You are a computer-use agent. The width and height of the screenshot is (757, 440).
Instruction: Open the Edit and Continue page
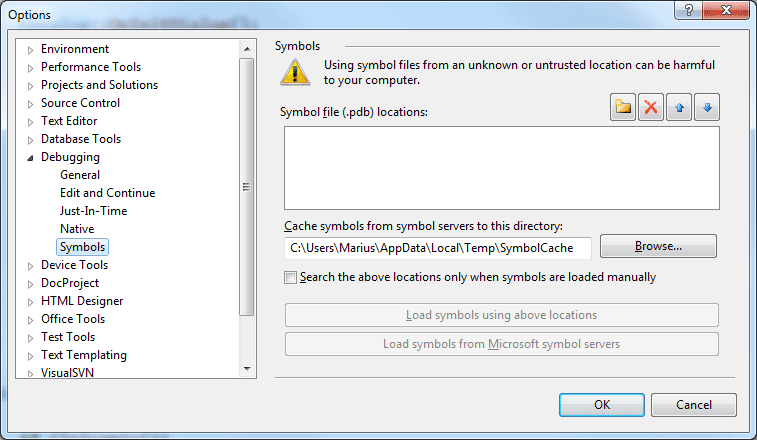107,193
